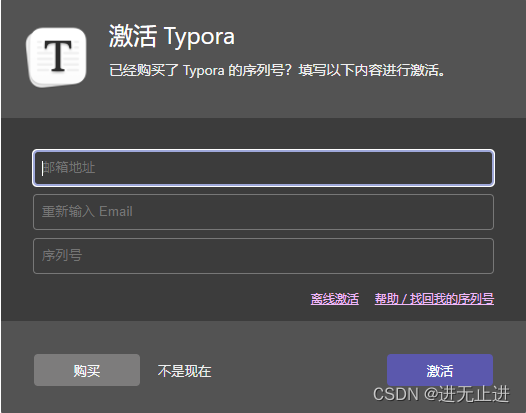Open the 离线激活 offline activation link
Viewport: 526px width, 413px height.
click(334, 299)
